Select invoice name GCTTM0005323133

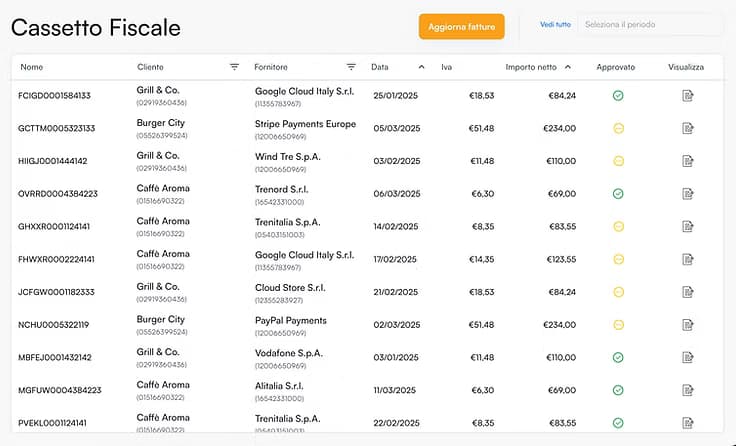(56, 128)
